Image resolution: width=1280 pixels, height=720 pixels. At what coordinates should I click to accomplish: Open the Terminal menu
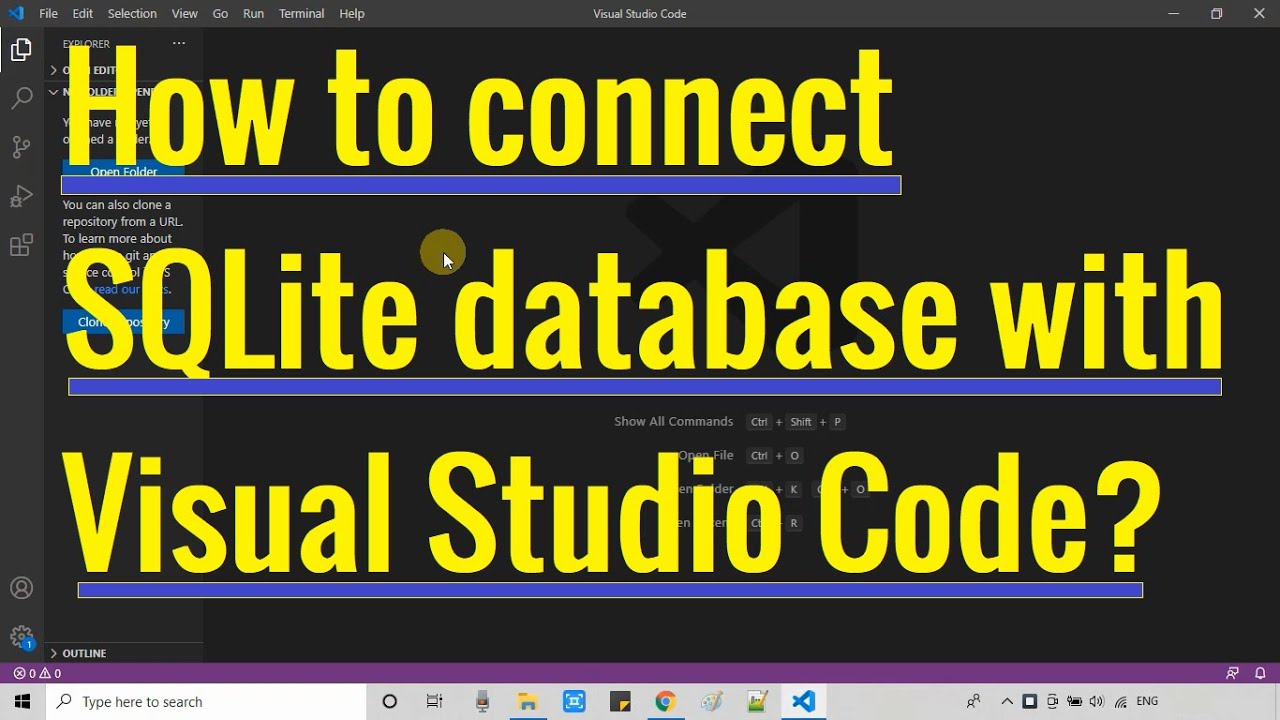pyautogui.click(x=301, y=13)
